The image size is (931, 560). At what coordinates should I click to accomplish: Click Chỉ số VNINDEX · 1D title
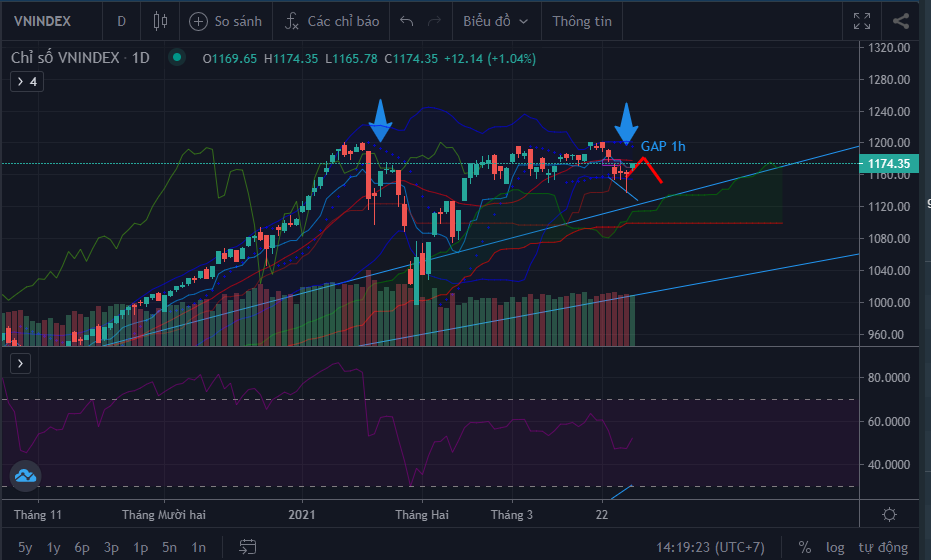(80, 58)
